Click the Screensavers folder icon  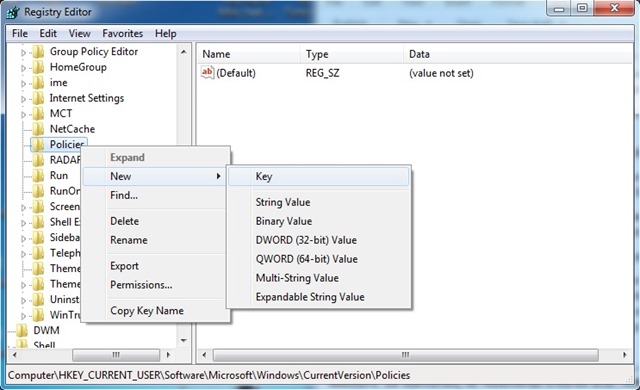coord(38,206)
